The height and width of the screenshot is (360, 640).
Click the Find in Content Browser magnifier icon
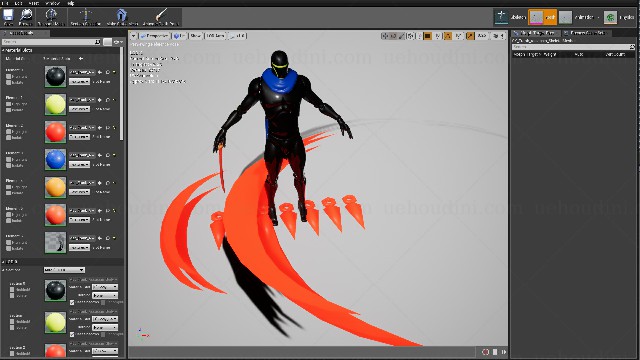coord(26,16)
